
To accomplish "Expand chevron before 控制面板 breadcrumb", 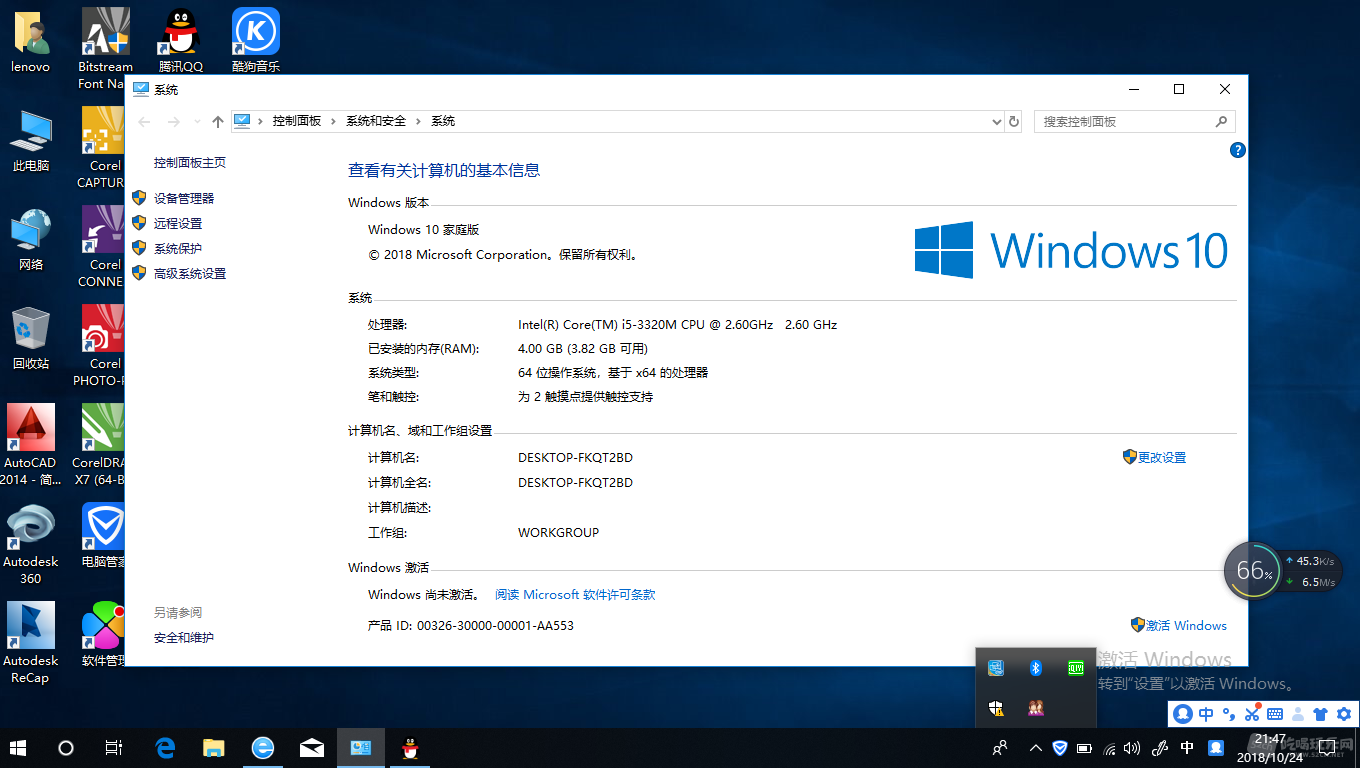I will (261, 121).
